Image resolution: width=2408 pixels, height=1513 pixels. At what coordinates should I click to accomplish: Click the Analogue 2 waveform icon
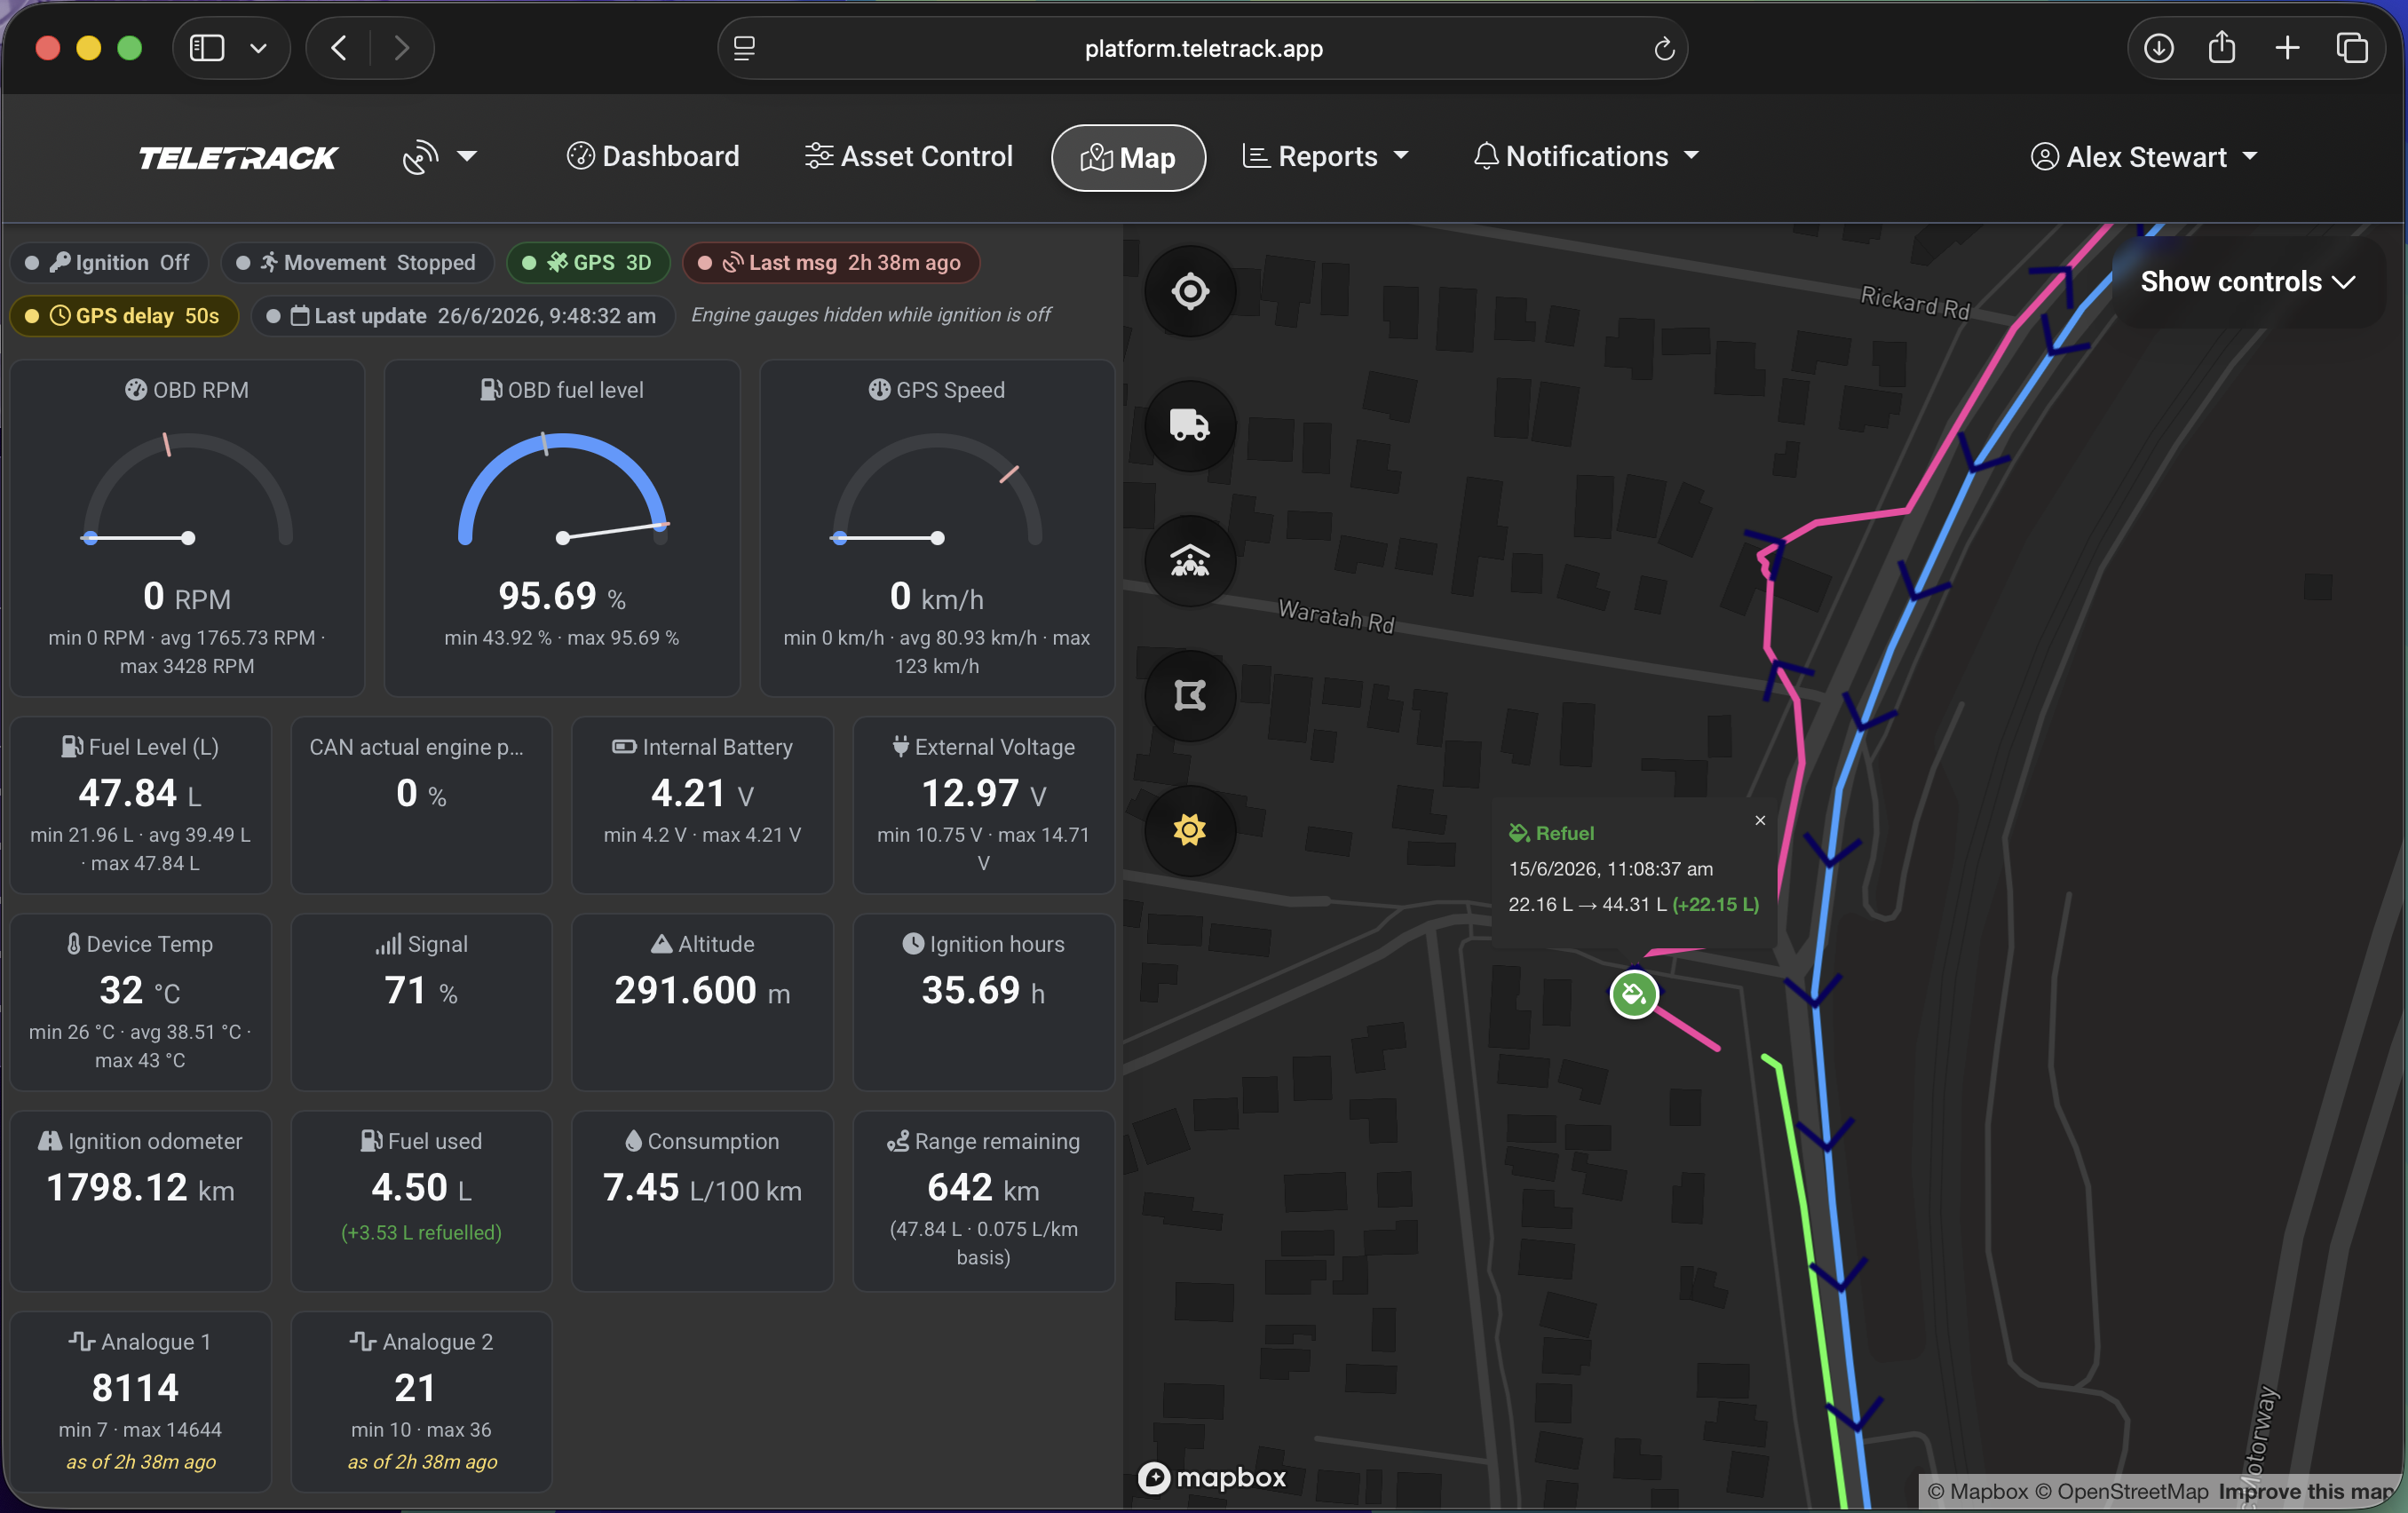pyautogui.click(x=363, y=1341)
